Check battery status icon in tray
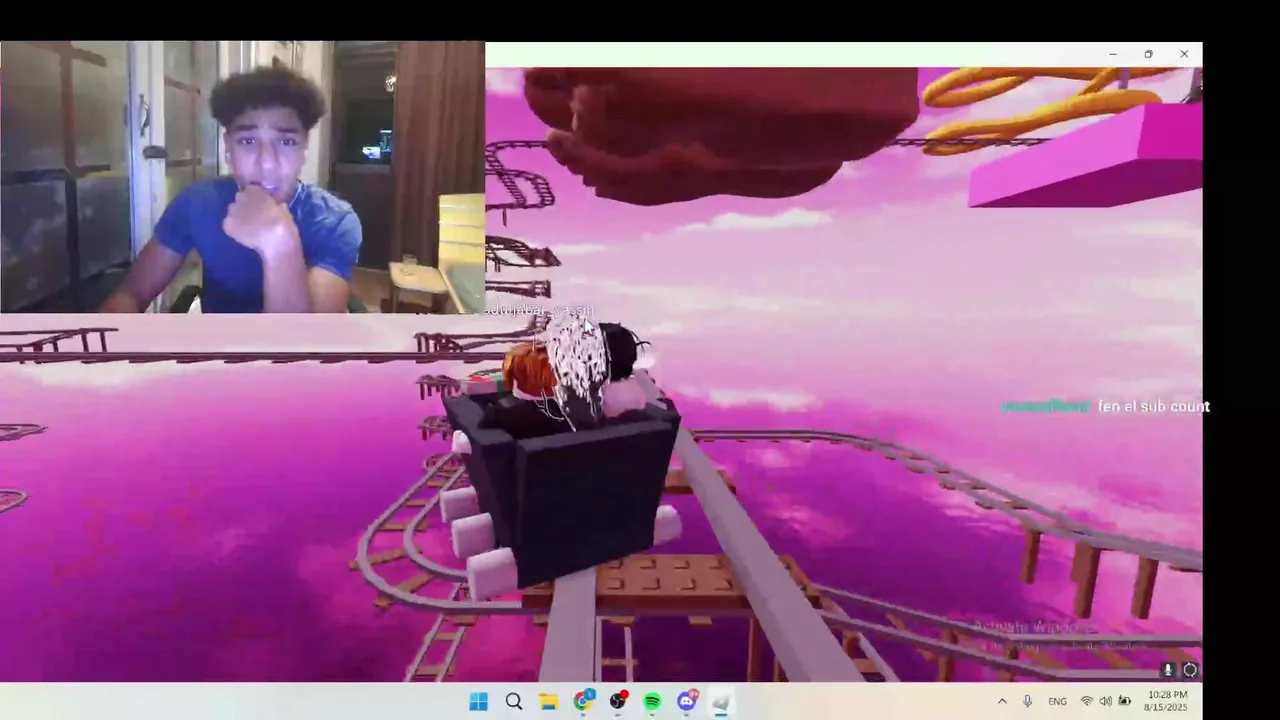The image size is (1280, 720). 1124,702
